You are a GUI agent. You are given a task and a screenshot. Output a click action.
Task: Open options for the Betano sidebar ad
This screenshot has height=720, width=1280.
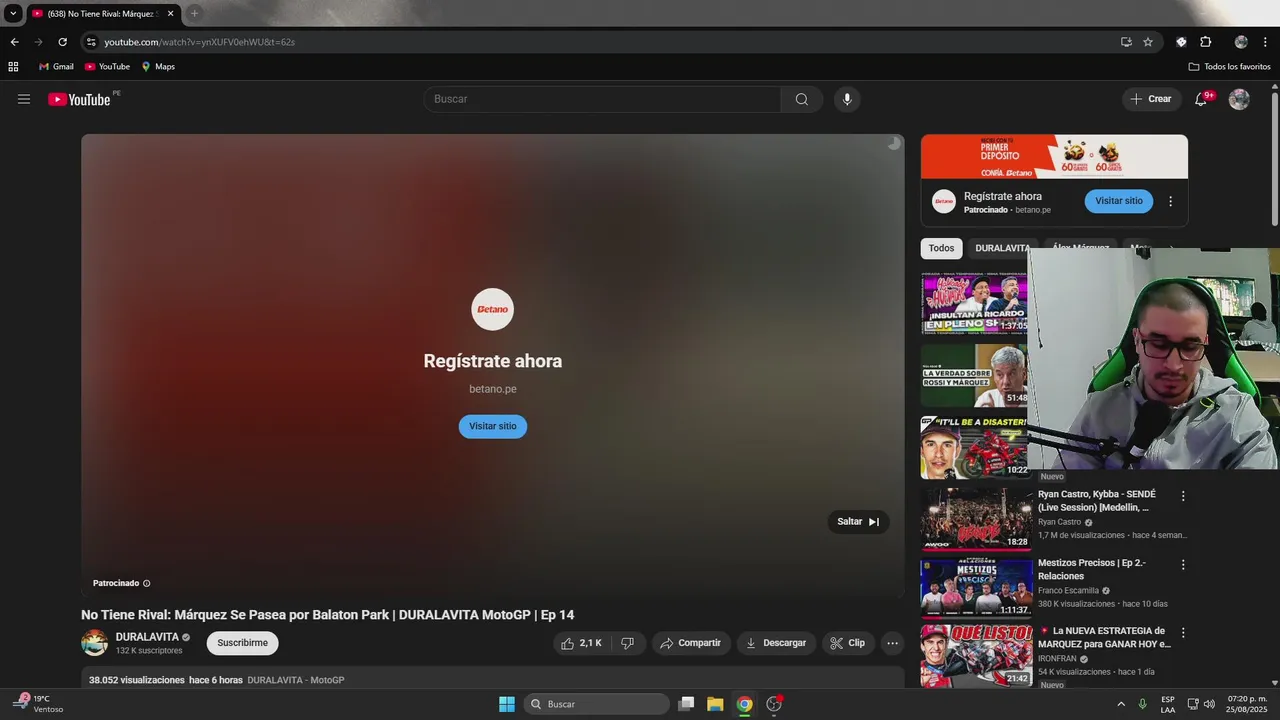click(1171, 201)
